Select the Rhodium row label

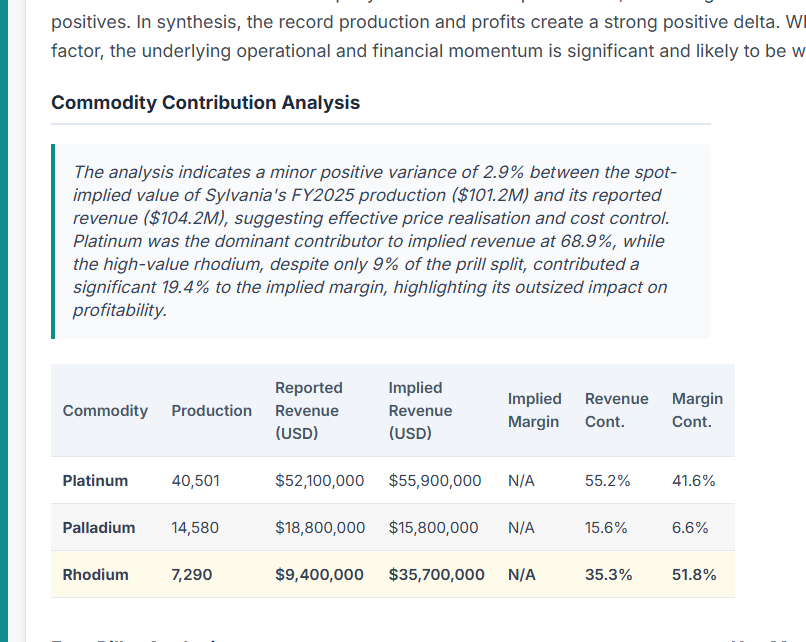click(96, 575)
